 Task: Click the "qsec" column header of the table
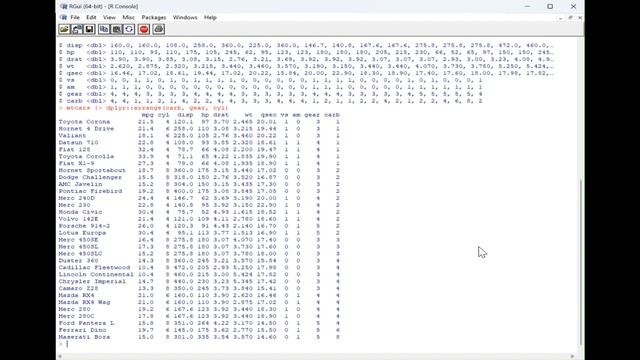[269, 115]
